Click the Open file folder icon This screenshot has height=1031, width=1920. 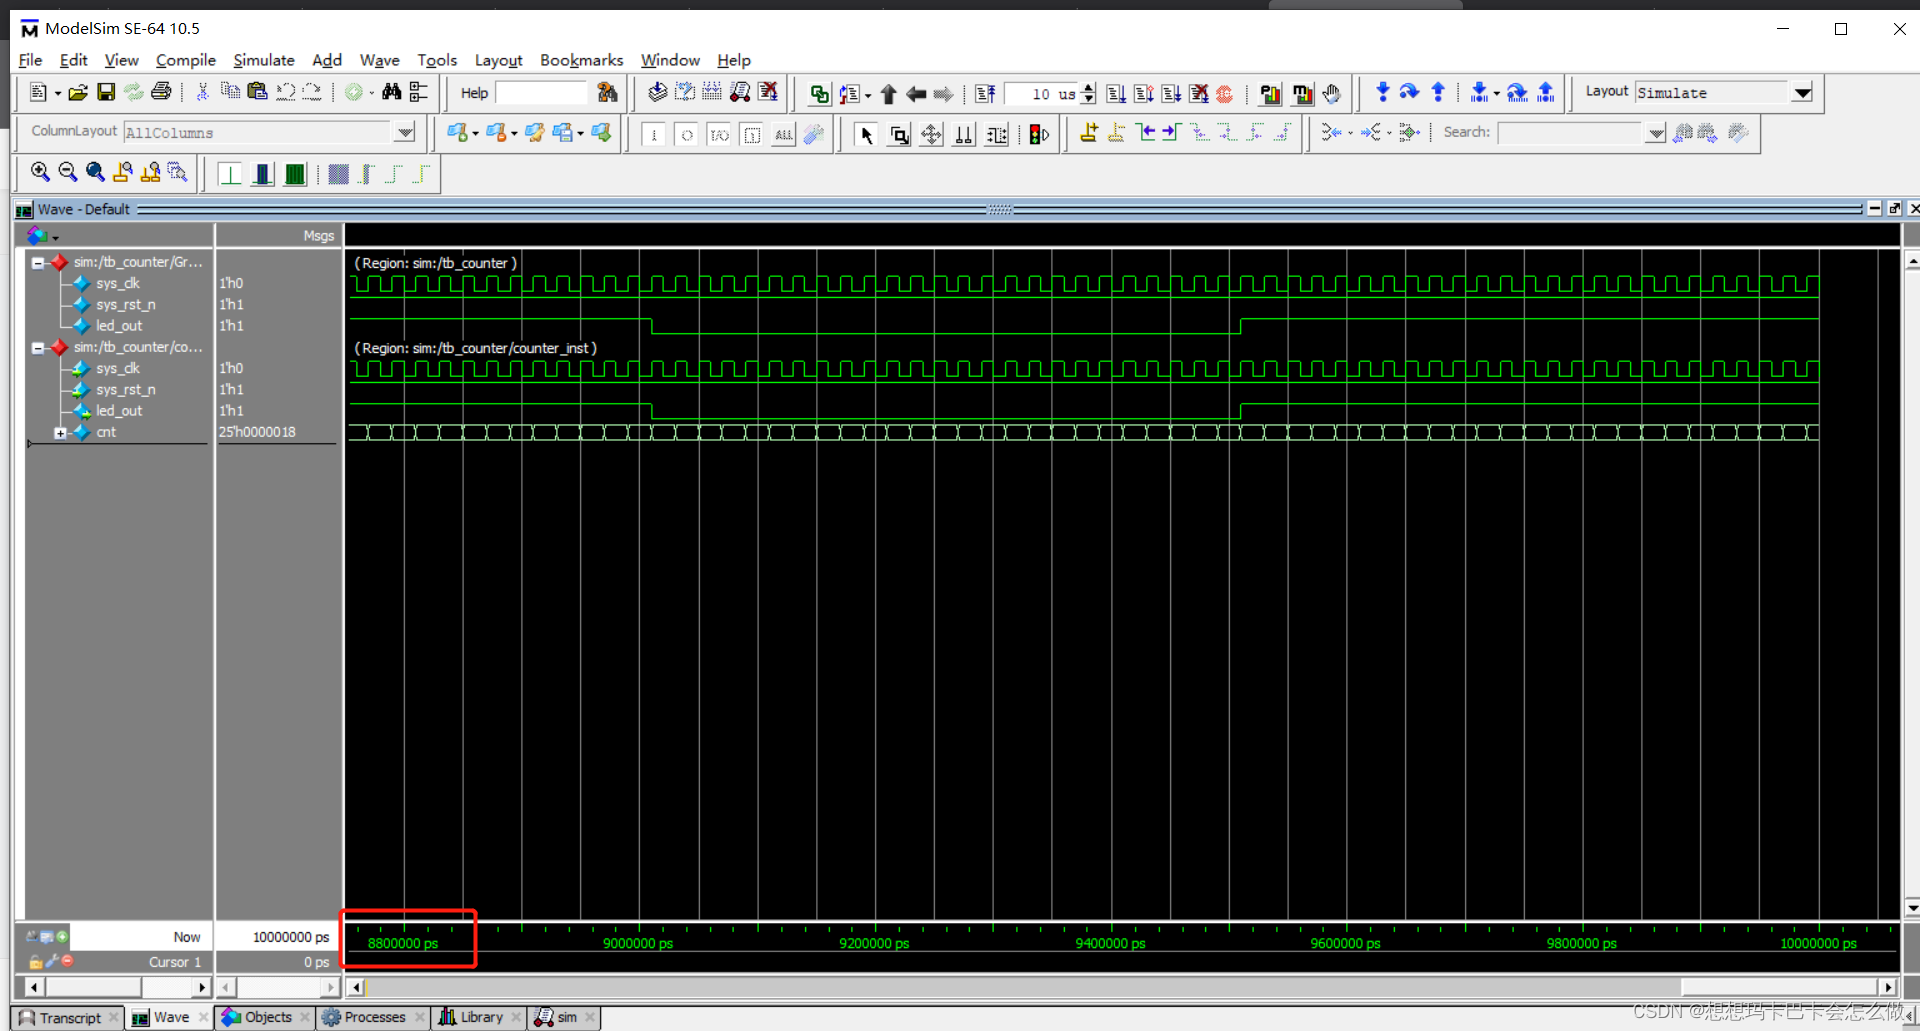(78, 93)
